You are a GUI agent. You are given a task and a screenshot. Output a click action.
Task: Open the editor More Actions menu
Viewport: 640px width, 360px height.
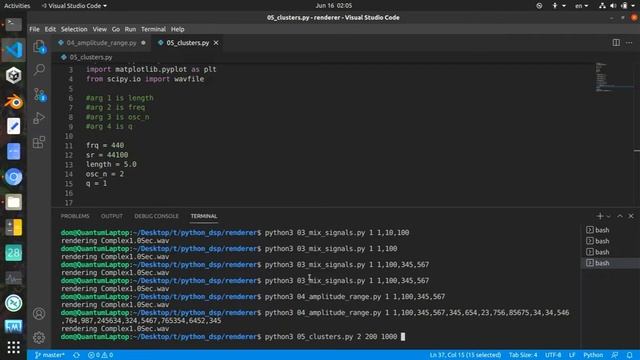[x=629, y=42]
